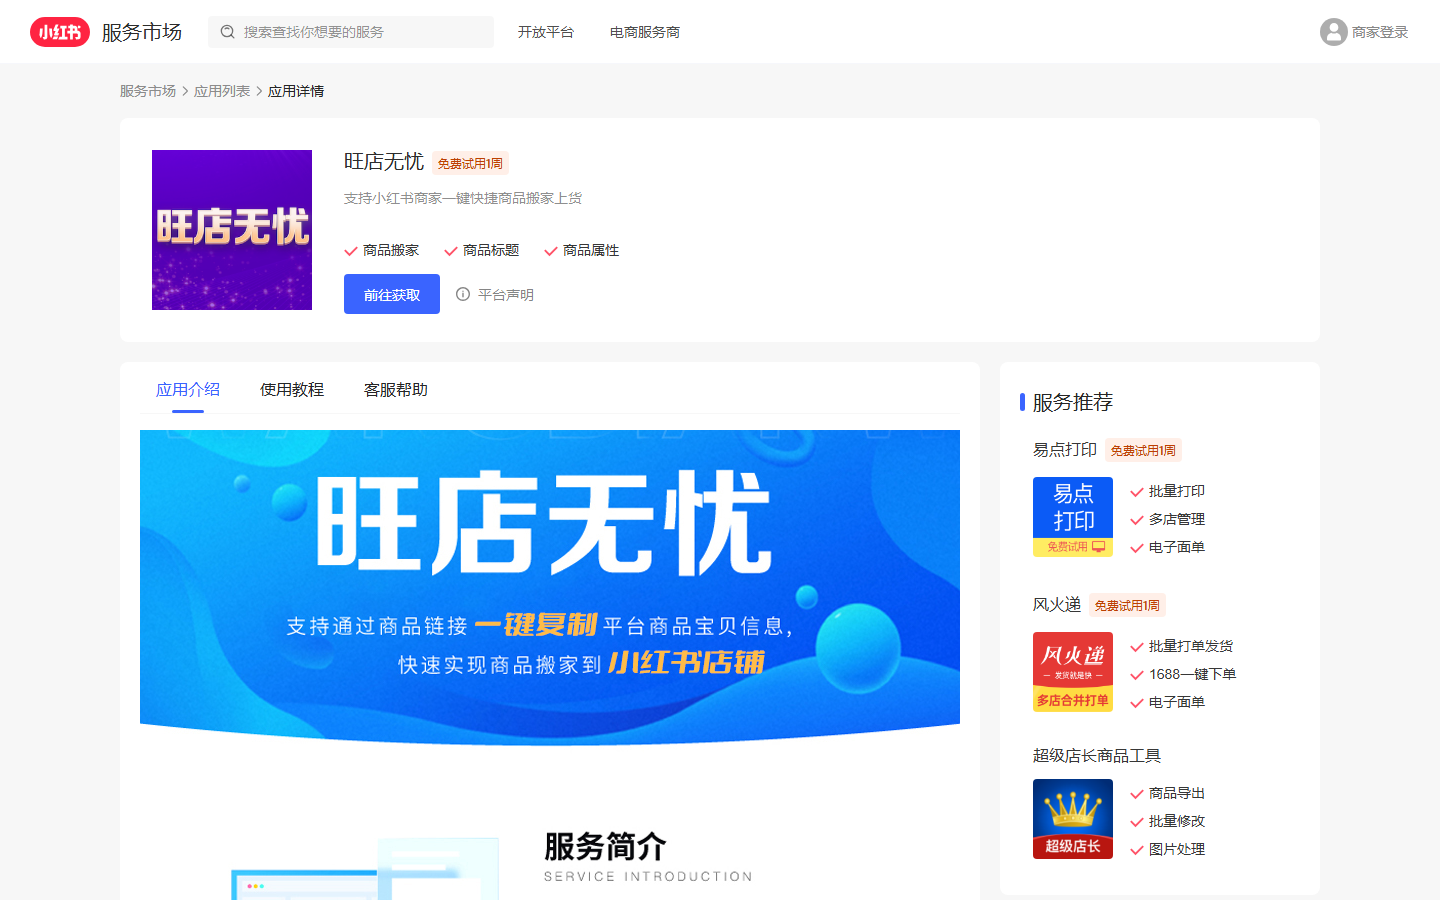Viewport: 1440px width, 900px height.
Task: Click 电子面单 under 风火递
Action: (1177, 702)
